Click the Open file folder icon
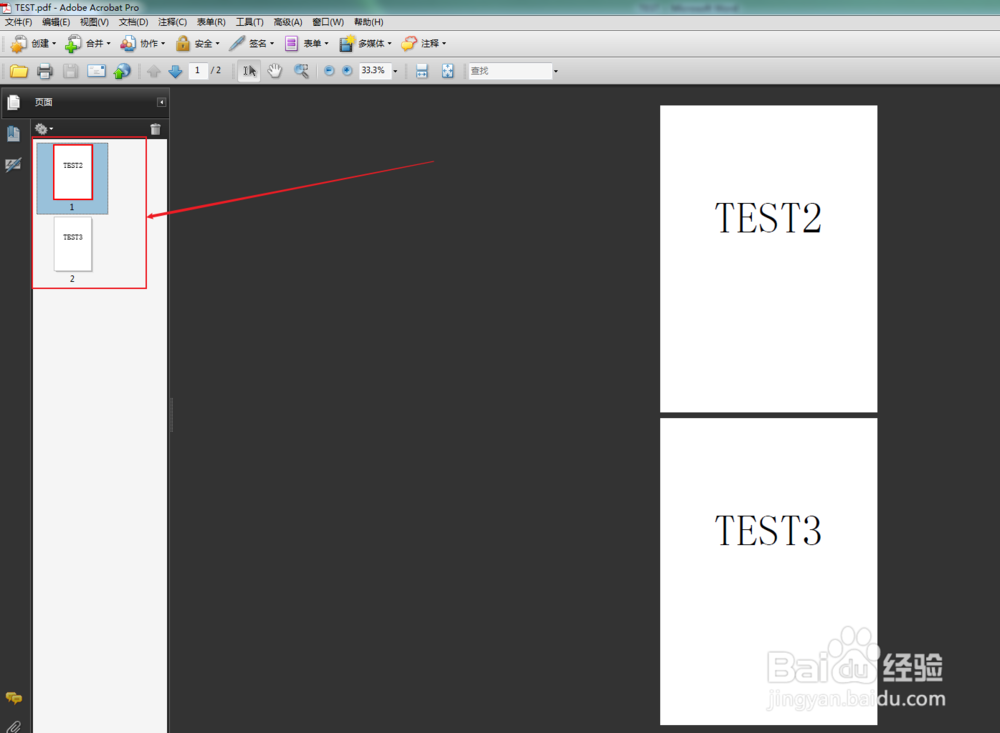Viewport: 1000px width, 733px height. tap(19, 71)
